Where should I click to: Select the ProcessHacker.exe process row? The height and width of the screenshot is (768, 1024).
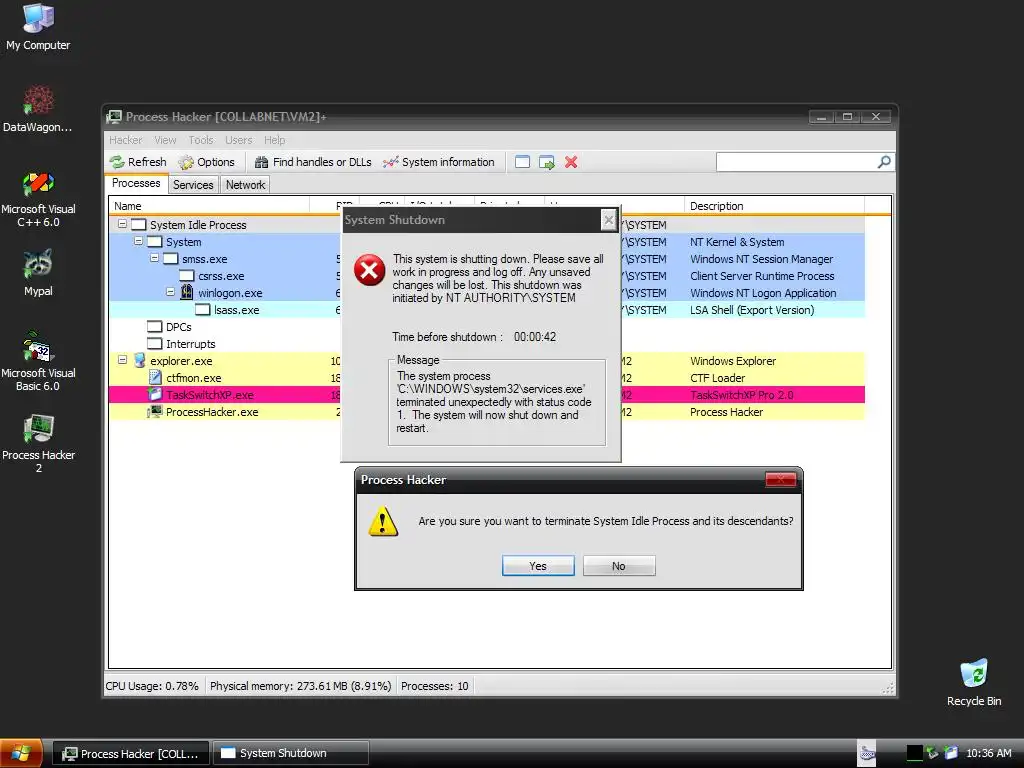point(487,412)
